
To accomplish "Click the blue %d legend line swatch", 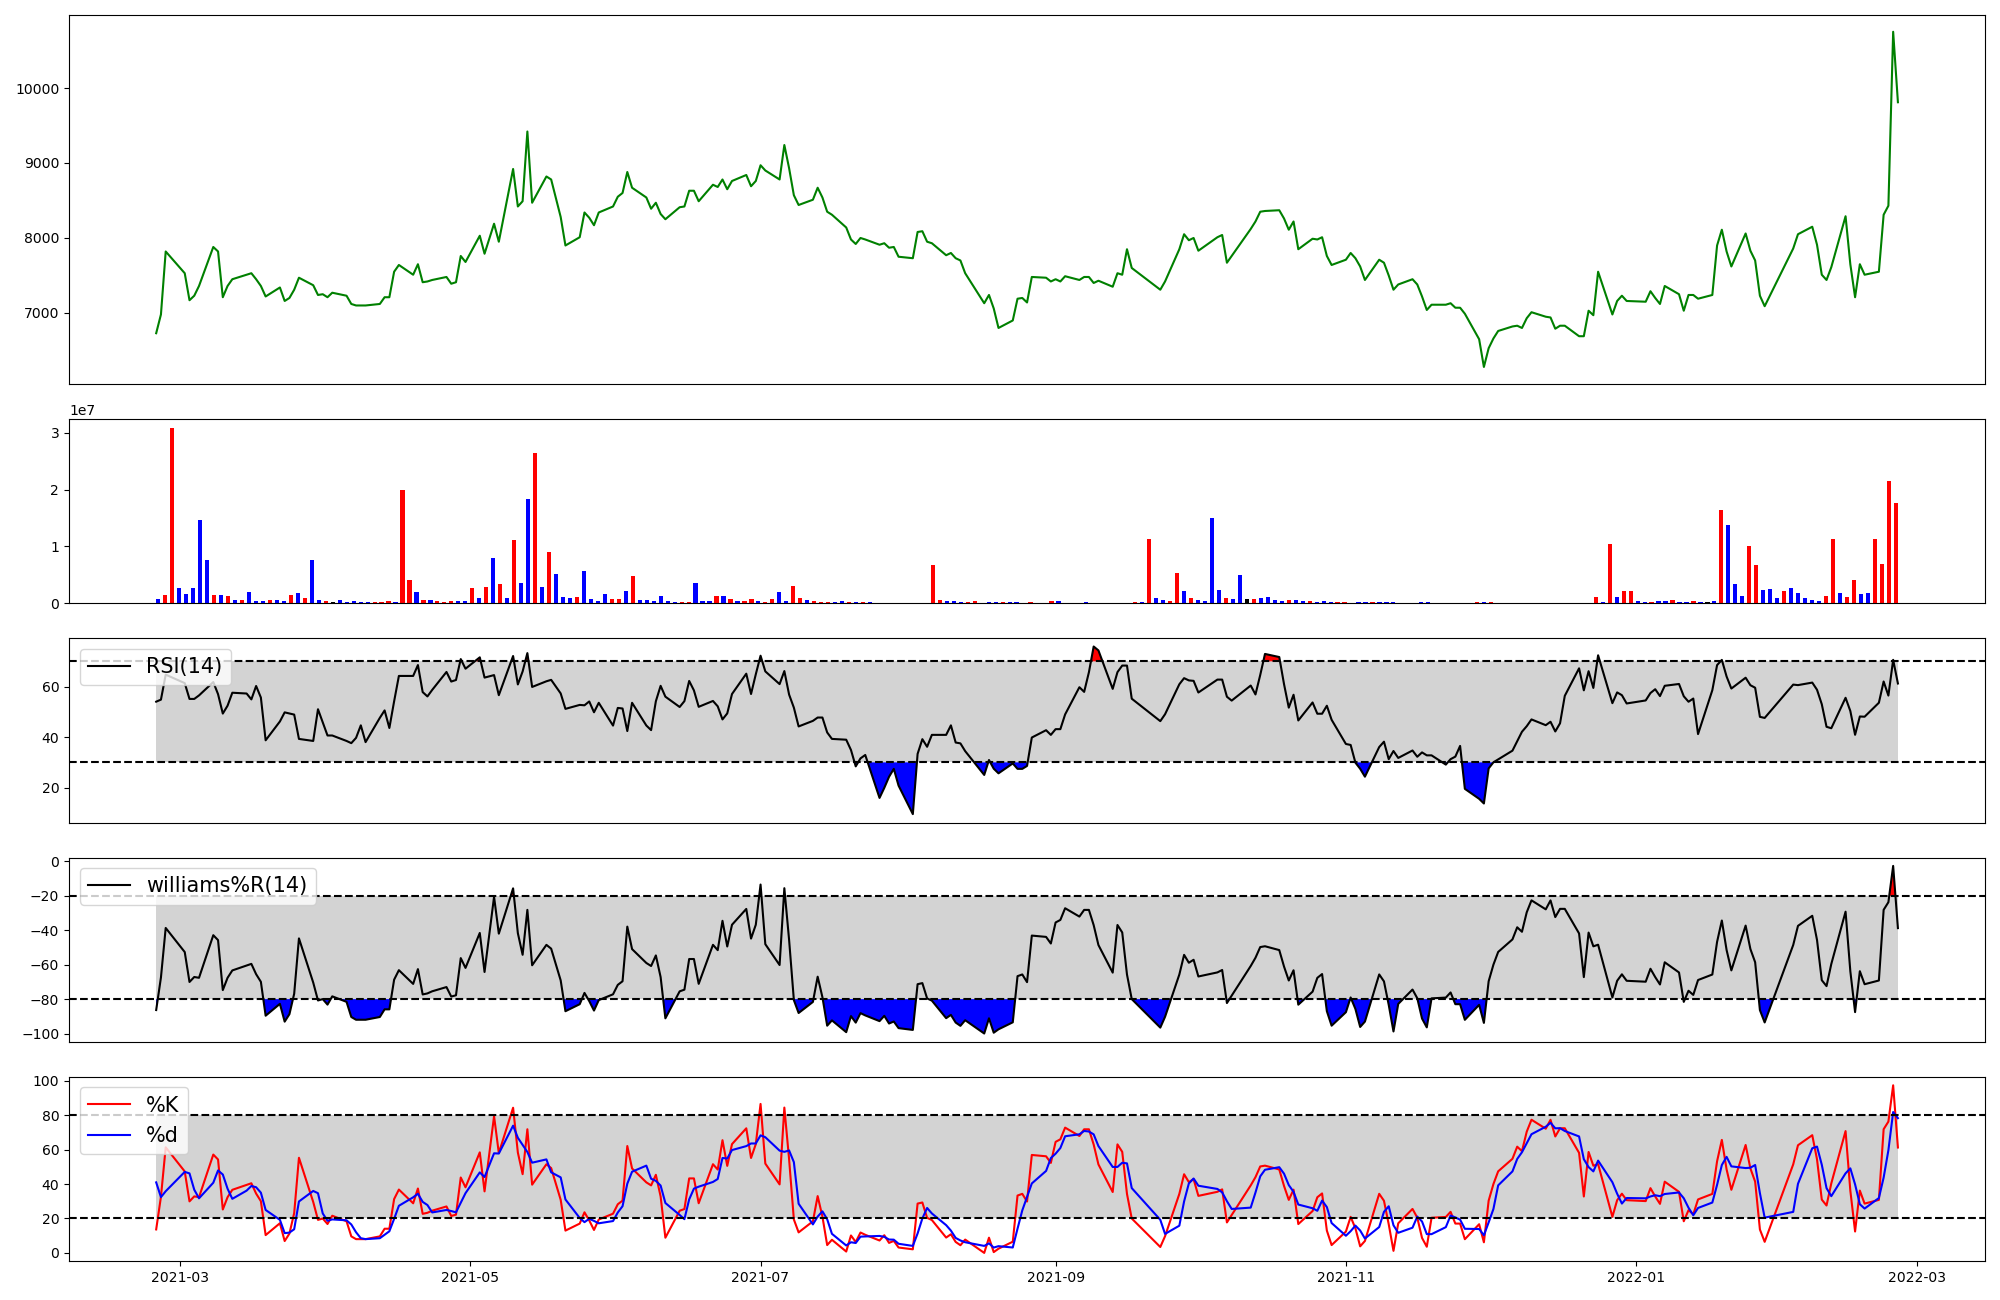I will click(x=109, y=1135).
